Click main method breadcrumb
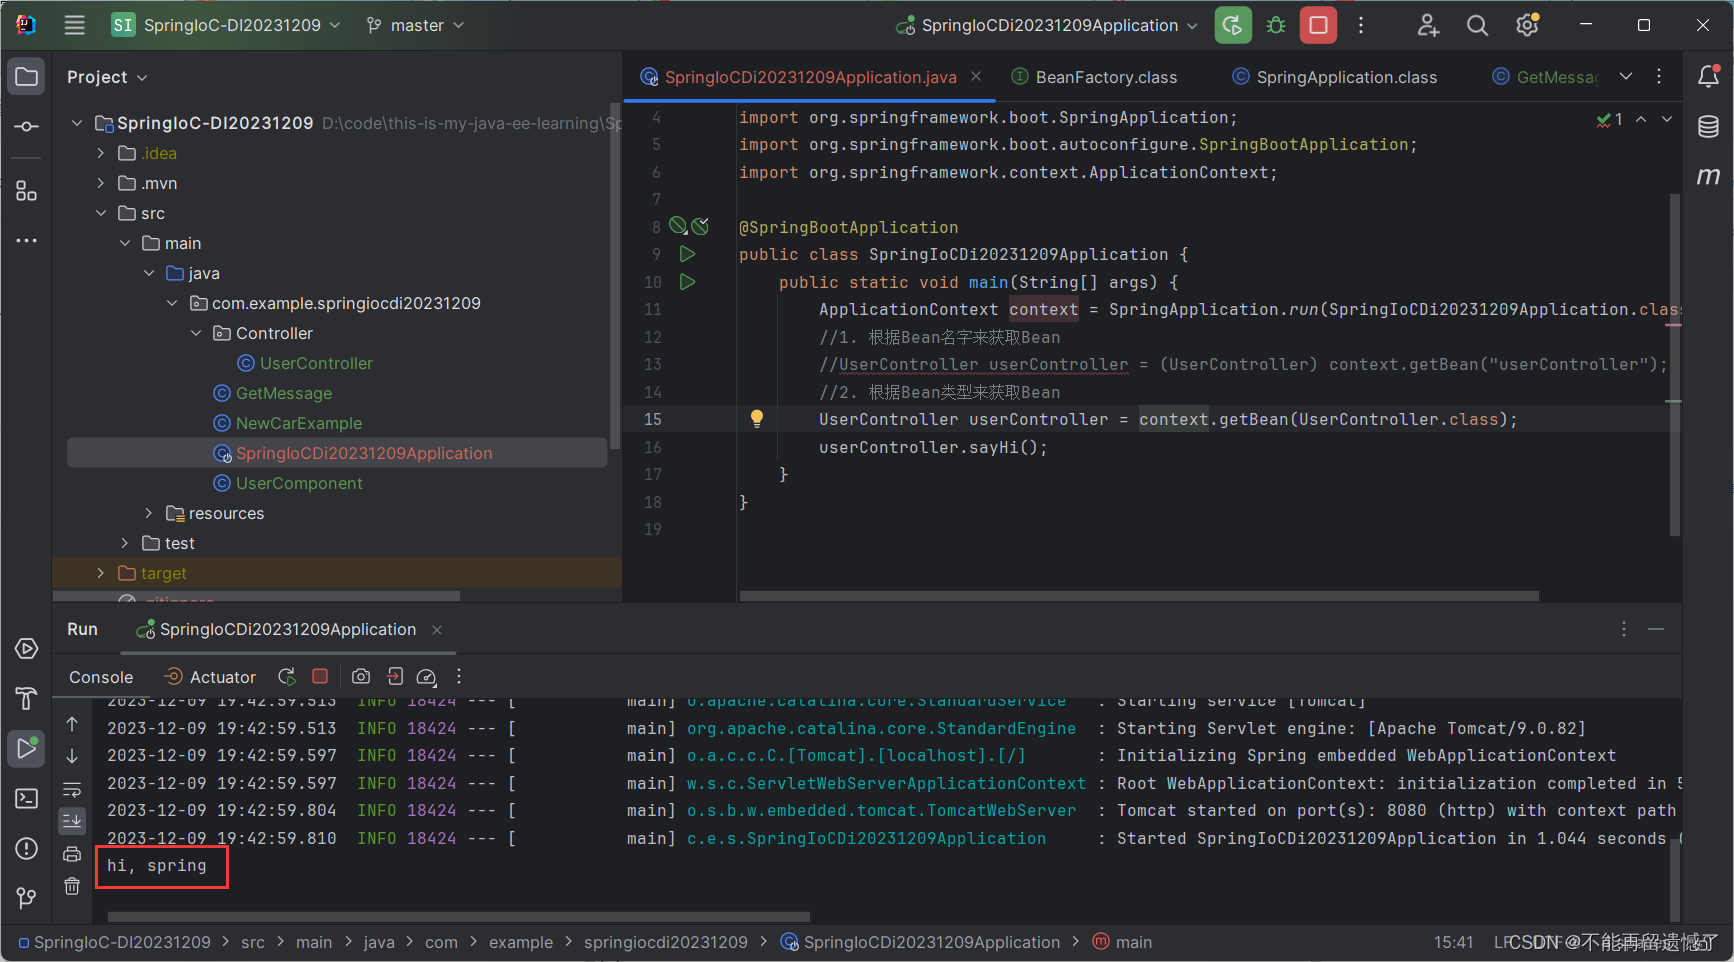 1123,942
